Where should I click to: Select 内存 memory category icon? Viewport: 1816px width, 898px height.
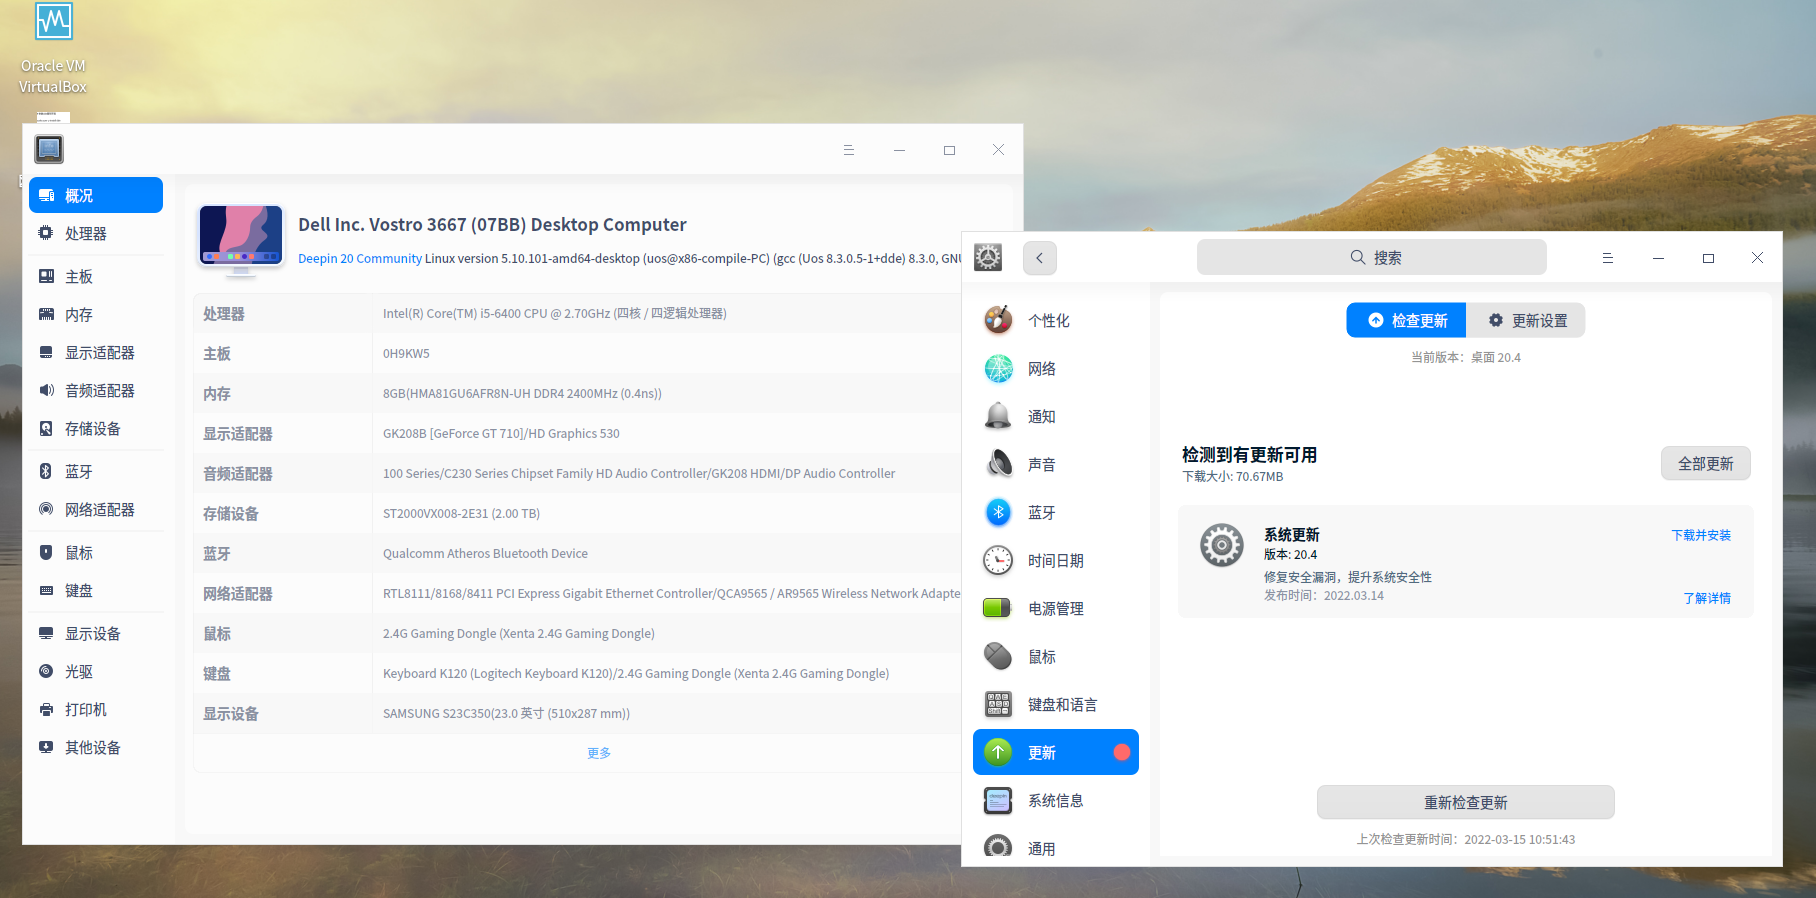point(46,314)
